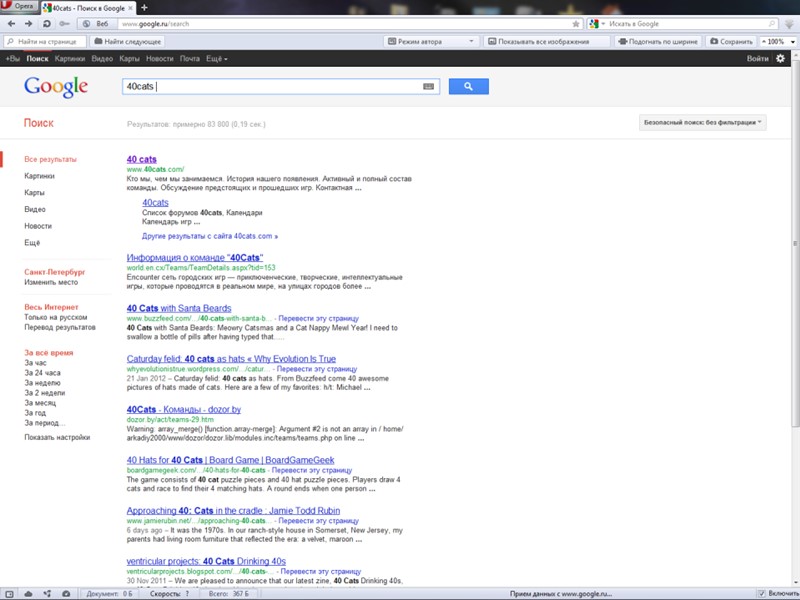Viewport: 800px width, 600px height.
Task: Select the 40cats Google search tab
Action: [88, 8]
